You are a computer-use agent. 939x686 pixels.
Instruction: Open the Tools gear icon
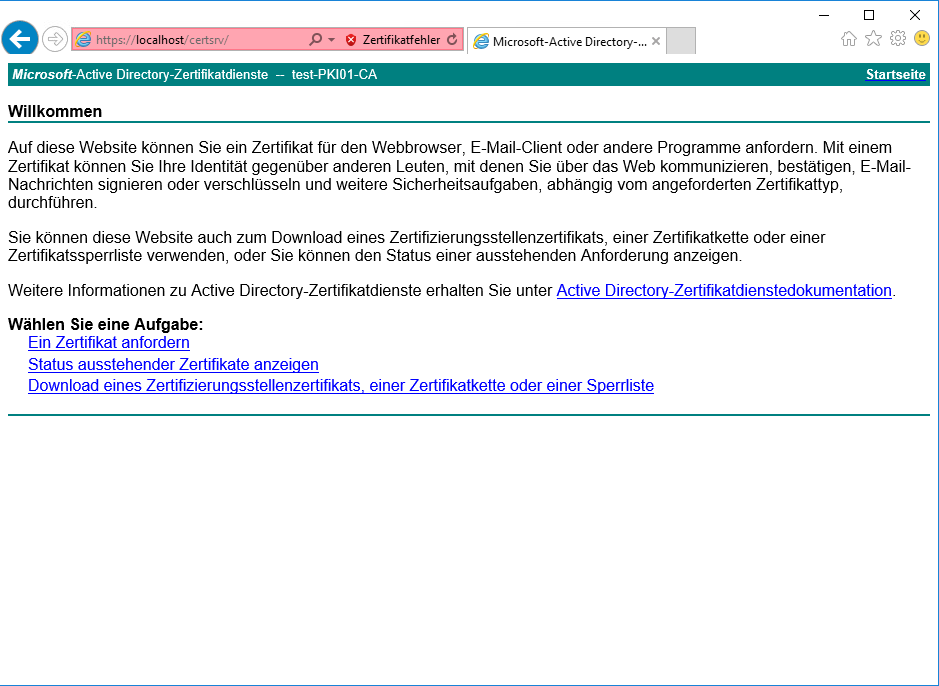pos(898,38)
